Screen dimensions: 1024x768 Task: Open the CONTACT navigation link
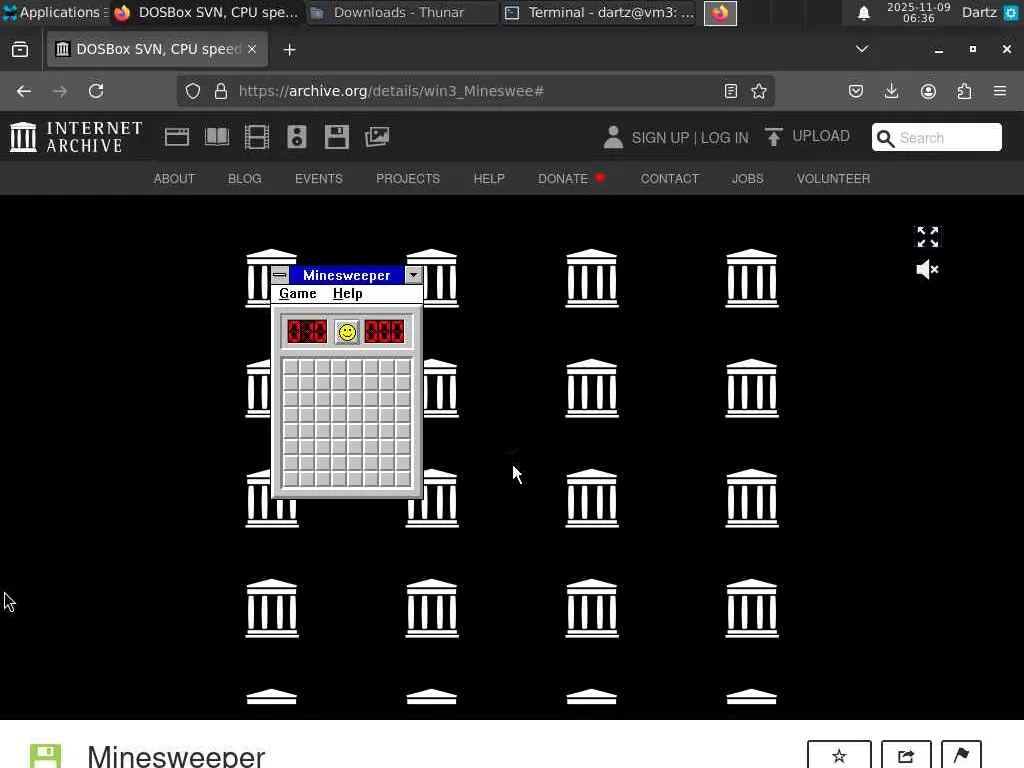click(x=669, y=178)
